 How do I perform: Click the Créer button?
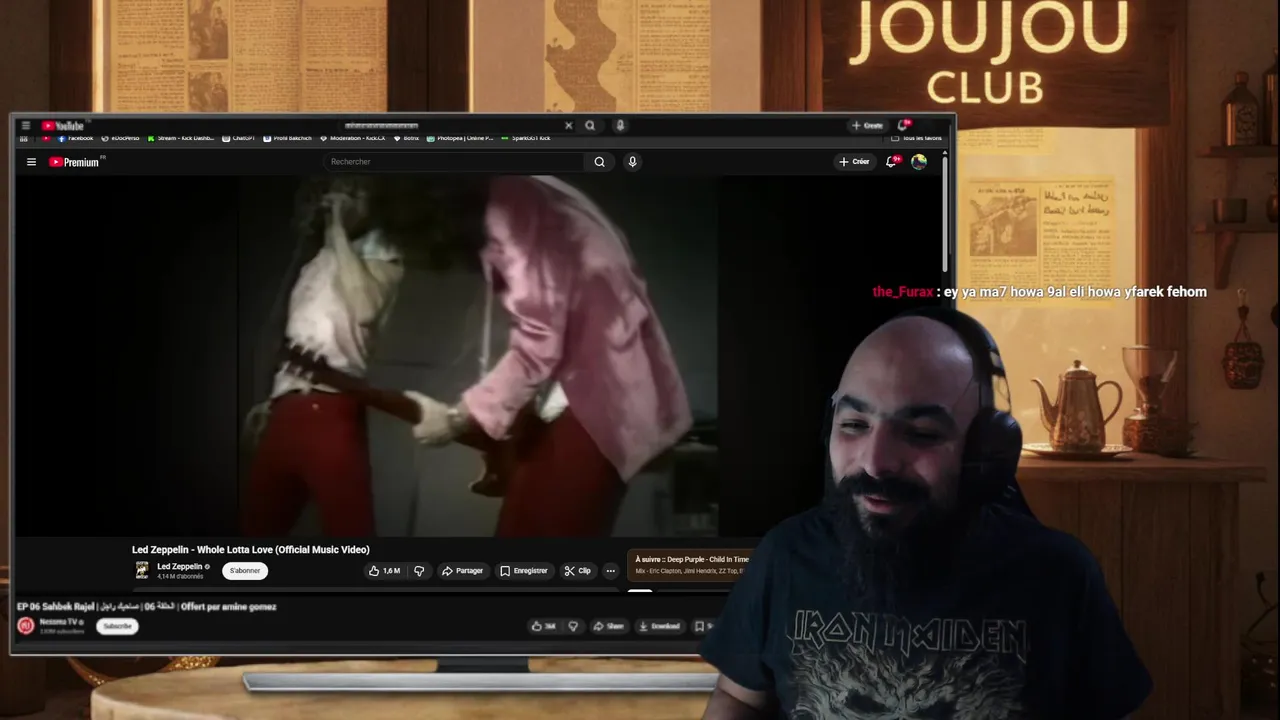855,161
